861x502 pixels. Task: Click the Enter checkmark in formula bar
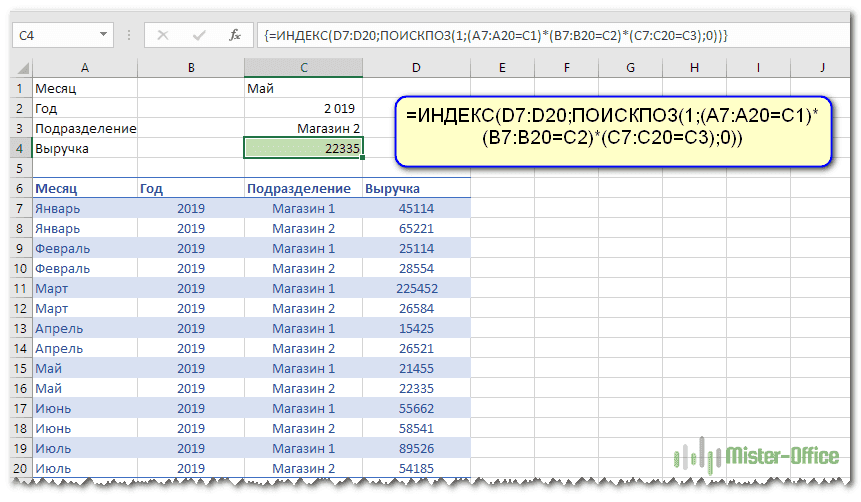tap(199, 35)
